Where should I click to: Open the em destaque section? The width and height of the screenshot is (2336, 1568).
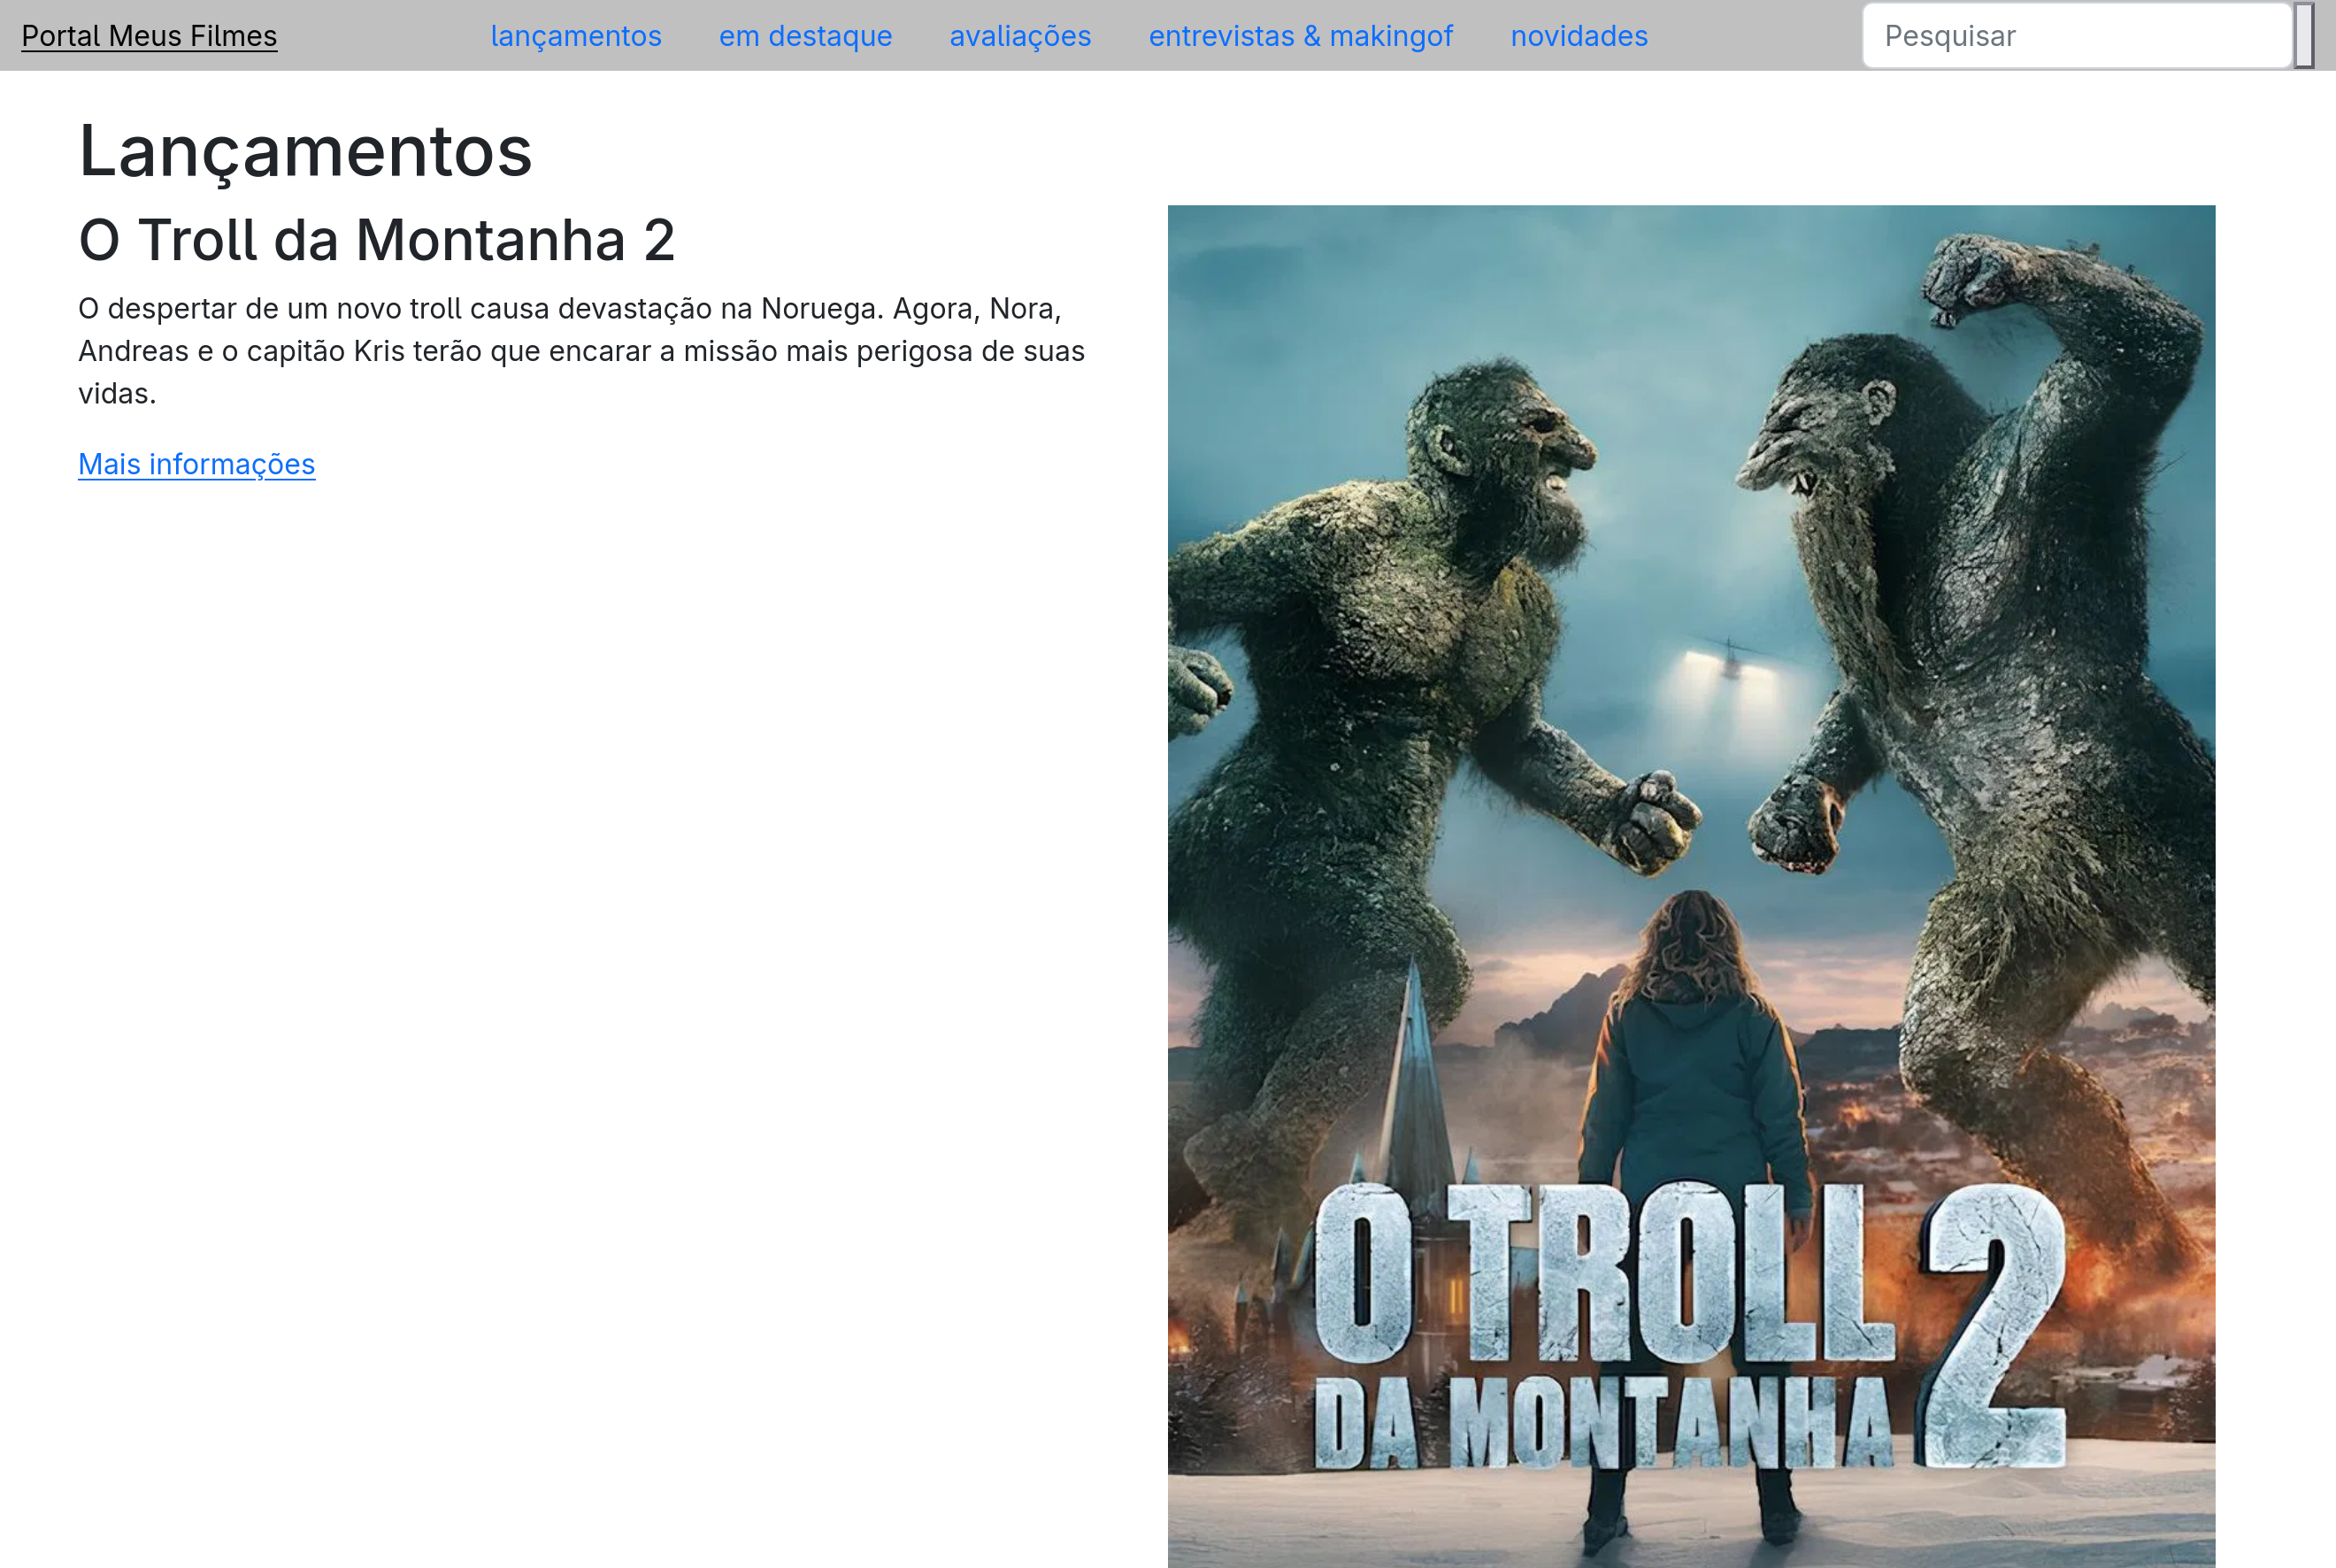tap(806, 36)
